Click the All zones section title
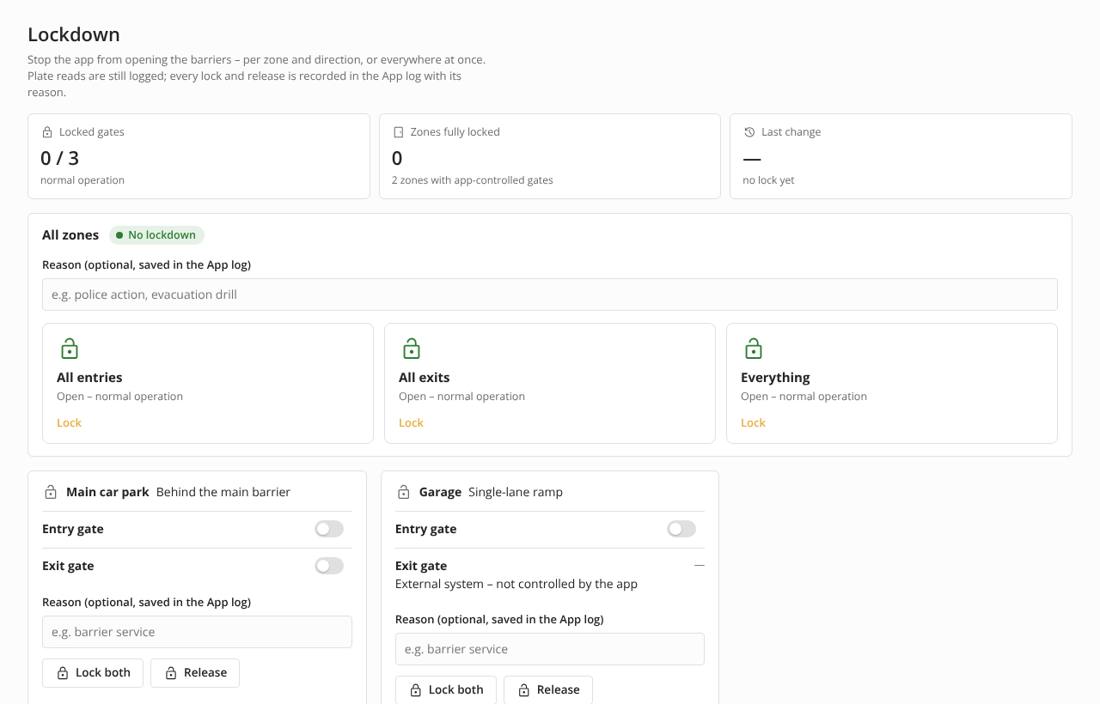1100x704 pixels. coord(70,235)
